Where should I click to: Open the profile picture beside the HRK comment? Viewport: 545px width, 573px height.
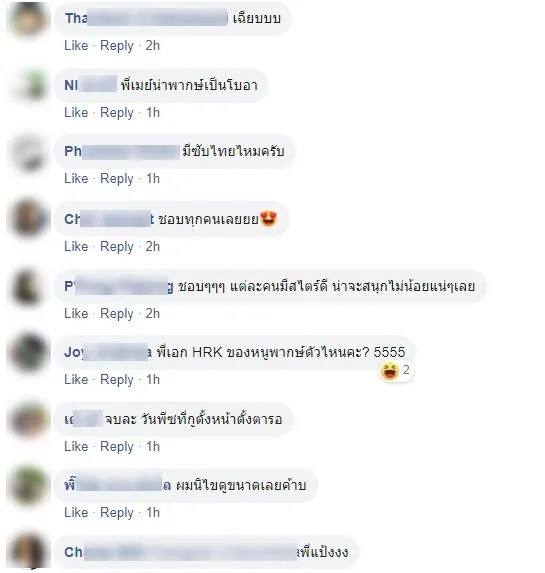coord(29,353)
